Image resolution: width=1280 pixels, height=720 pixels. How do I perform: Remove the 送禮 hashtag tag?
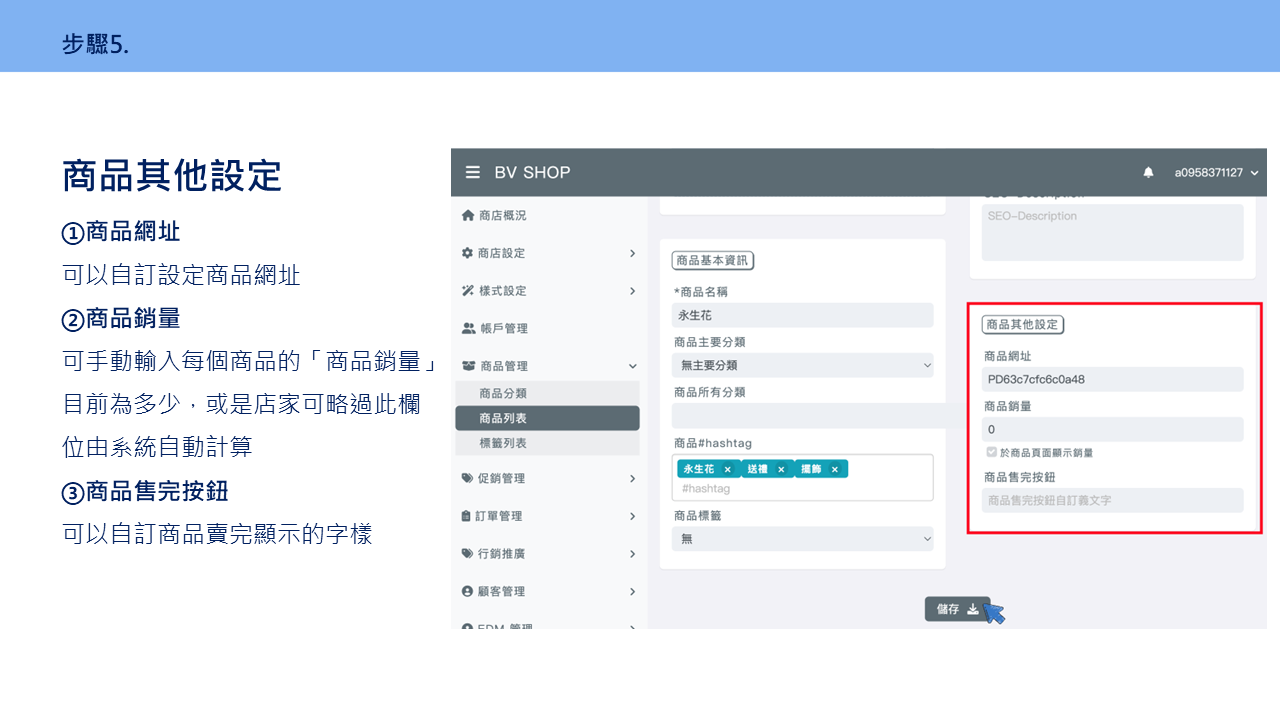781,469
